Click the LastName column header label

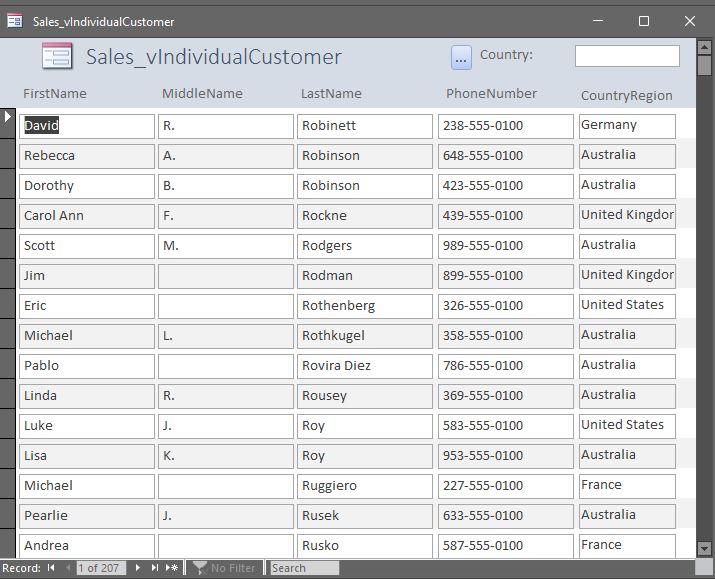point(331,93)
